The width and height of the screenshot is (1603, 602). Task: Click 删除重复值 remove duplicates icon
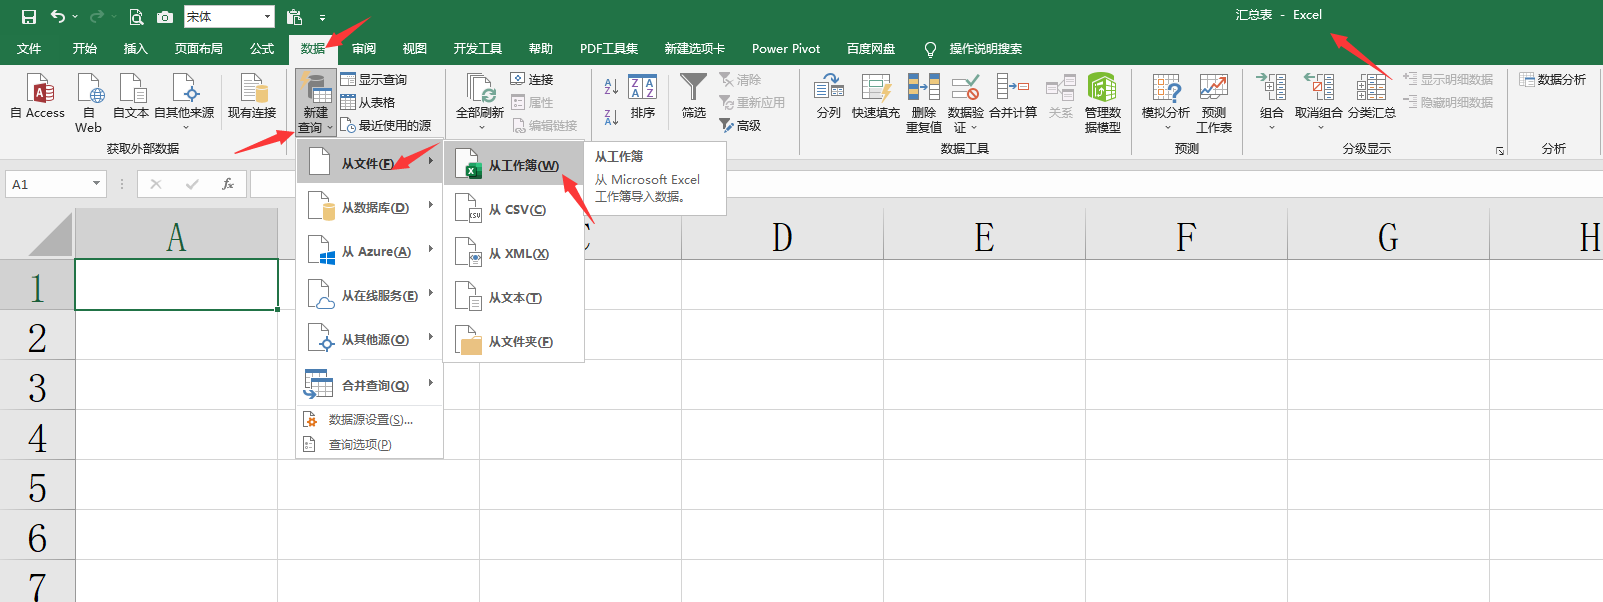coord(924,103)
